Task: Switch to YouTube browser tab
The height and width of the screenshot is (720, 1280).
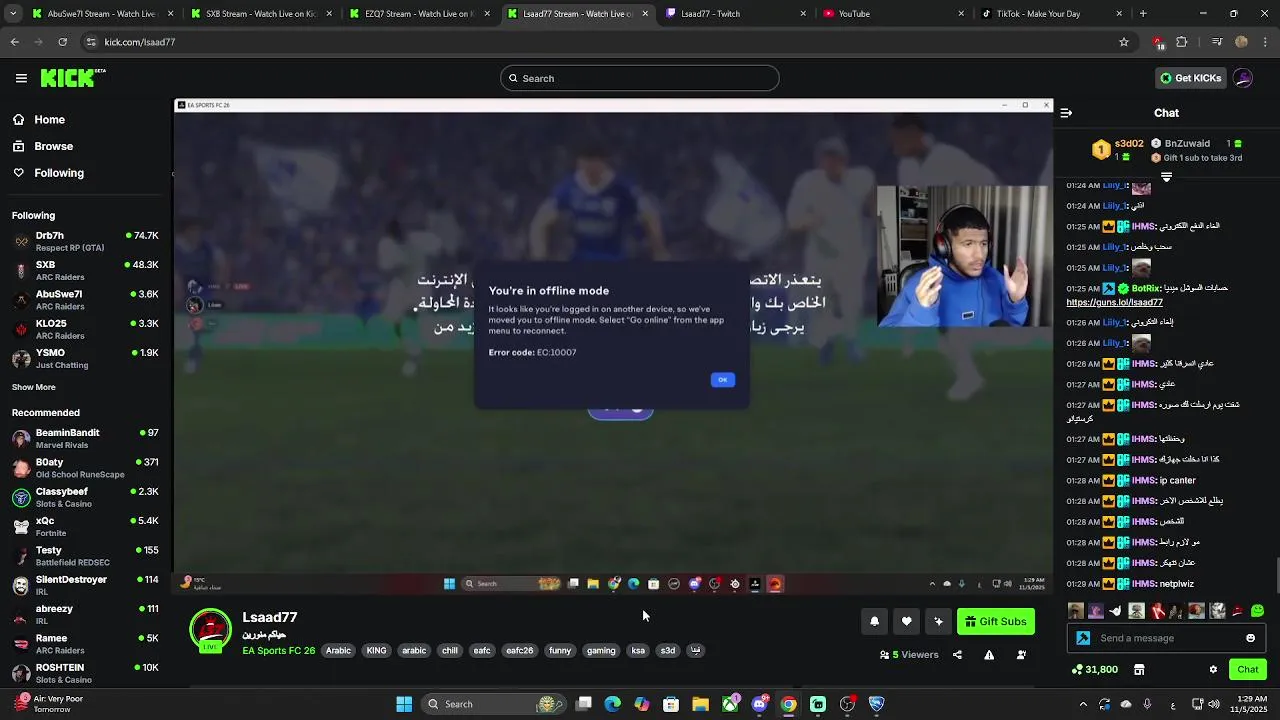Action: [x=892, y=14]
